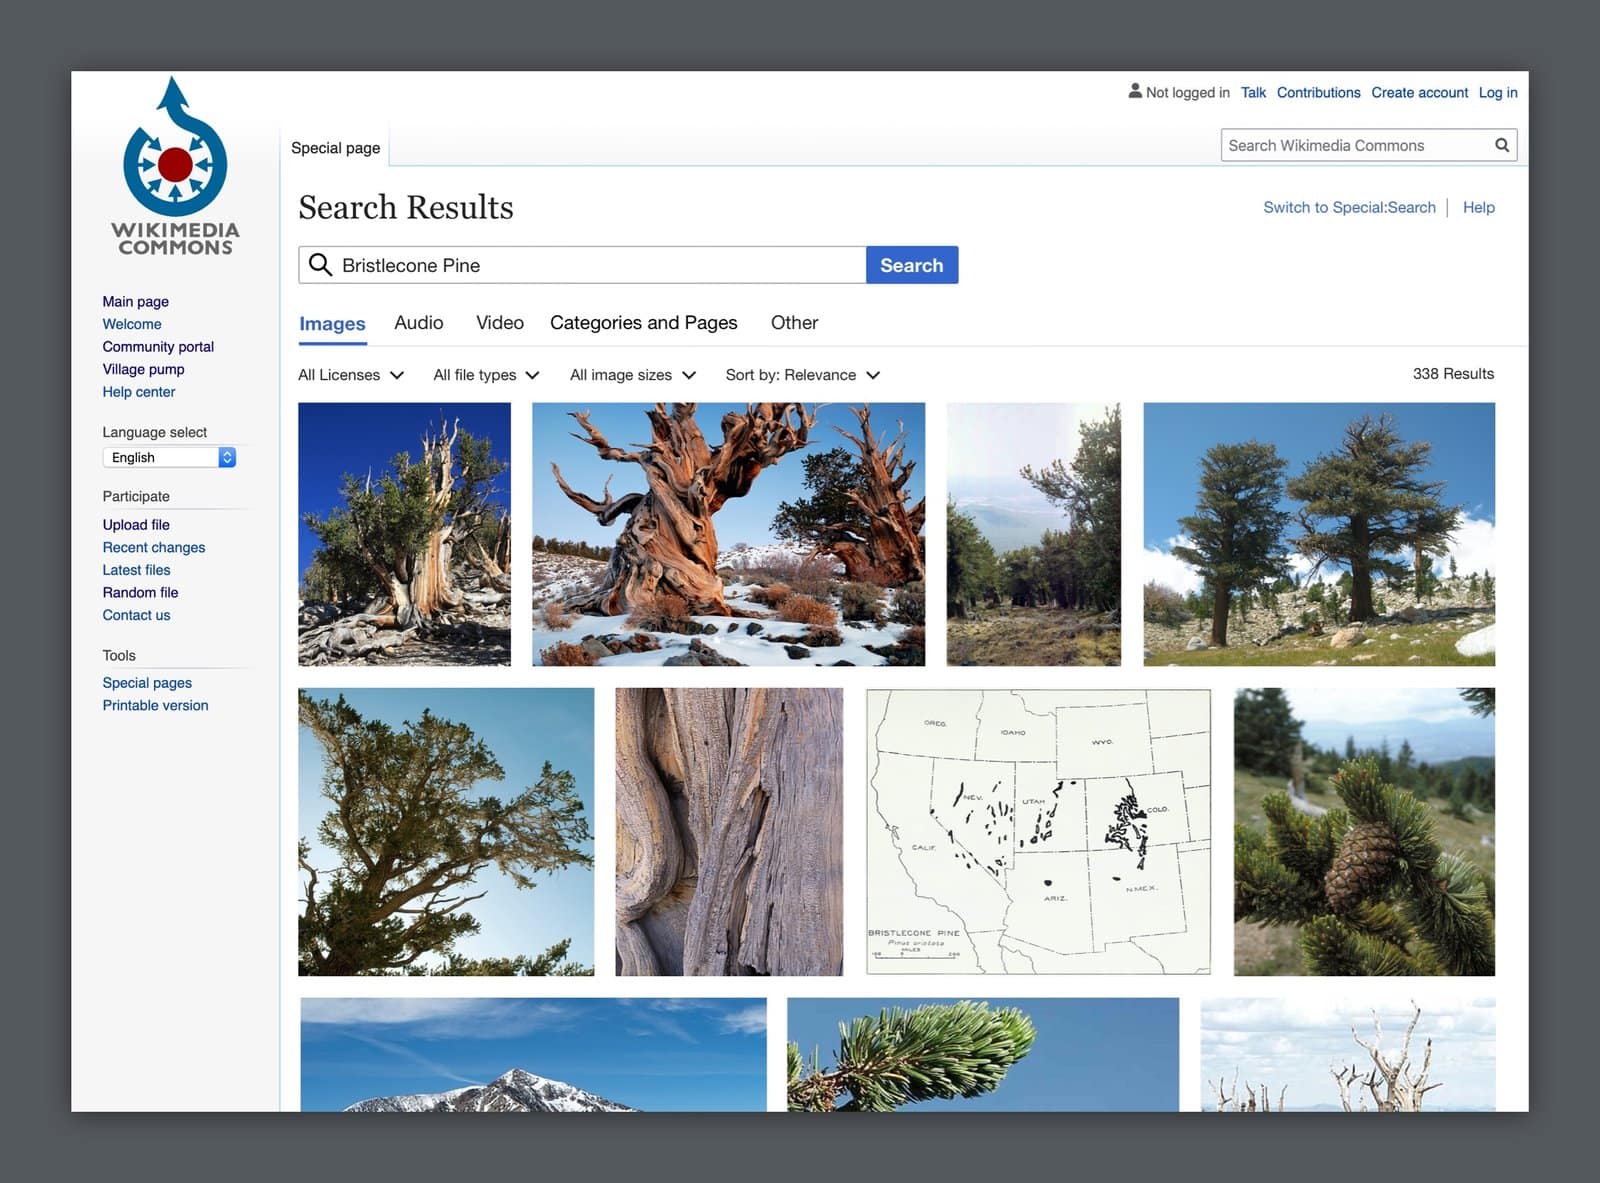Expand the All image sizes filter
This screenshot has width=1600, height=1183.
coord(632,375)
